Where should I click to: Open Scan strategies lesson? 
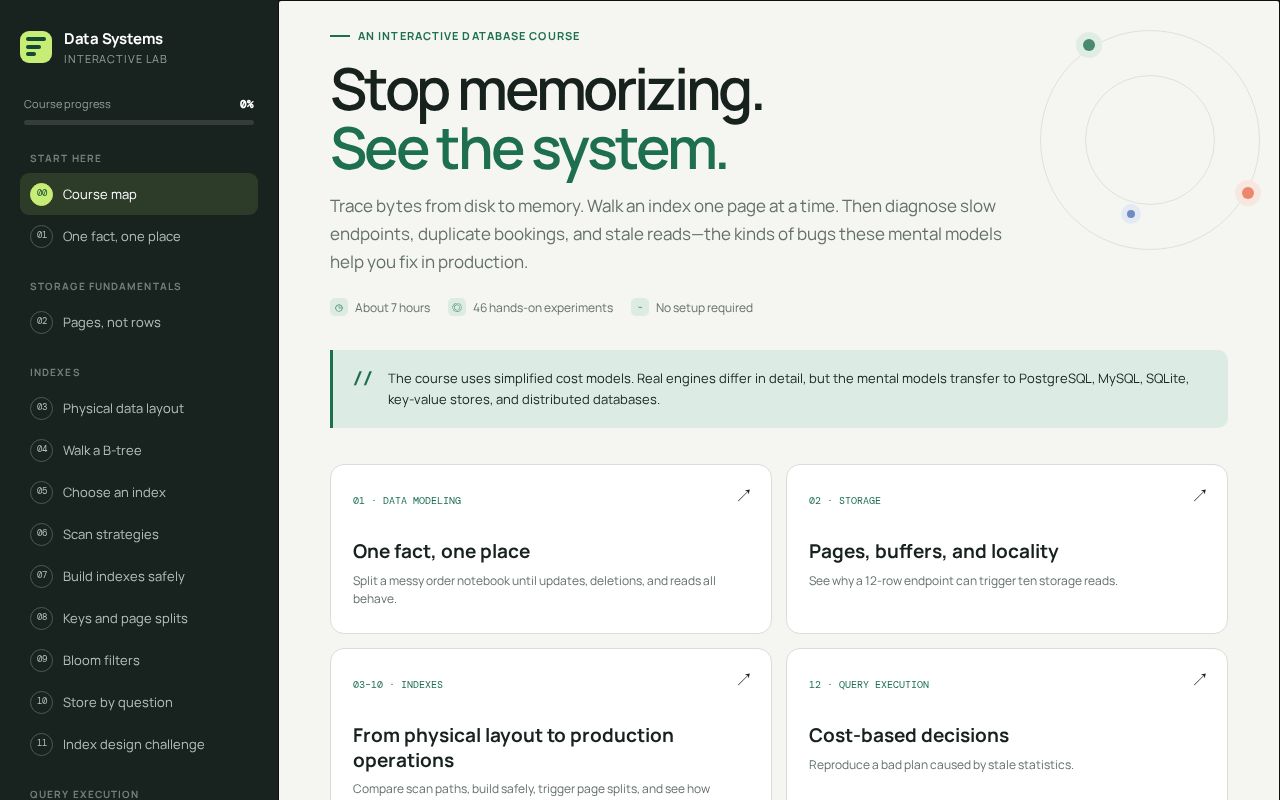[x=139, y=534]
